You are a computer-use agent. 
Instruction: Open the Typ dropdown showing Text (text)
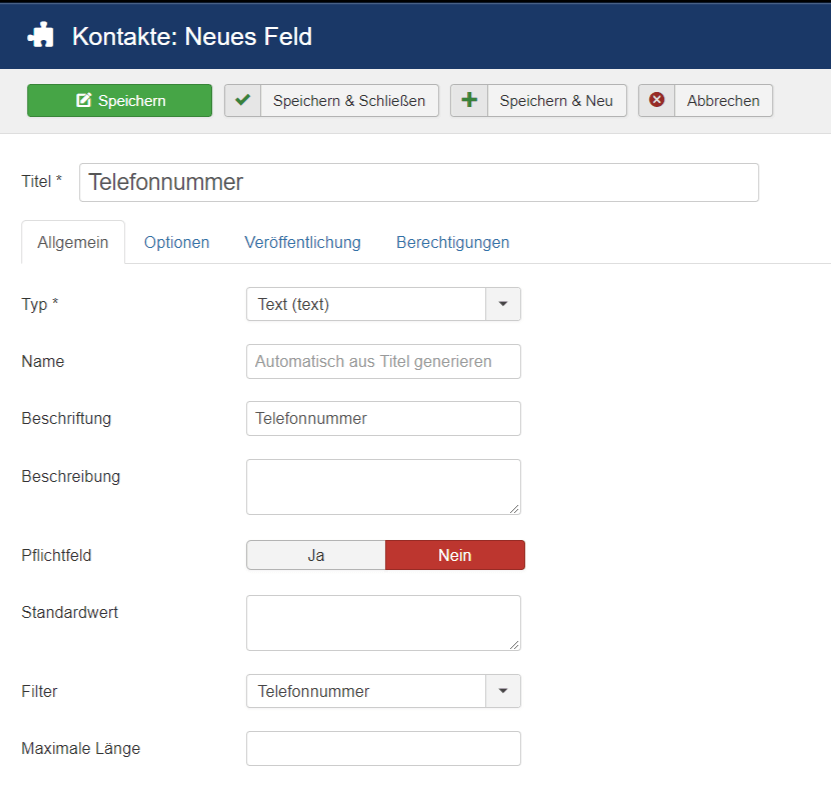383,304
